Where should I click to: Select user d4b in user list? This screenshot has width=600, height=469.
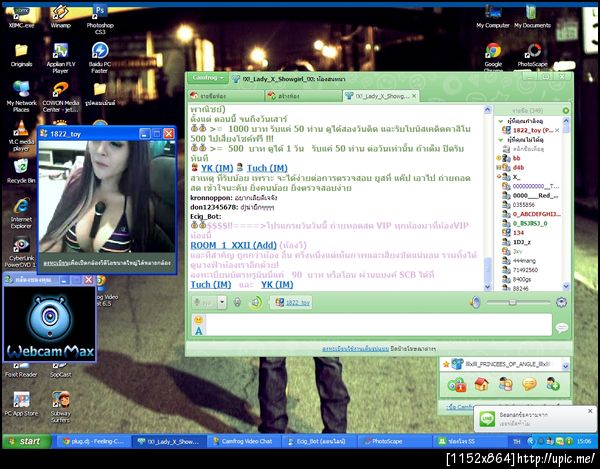(518, 168)
